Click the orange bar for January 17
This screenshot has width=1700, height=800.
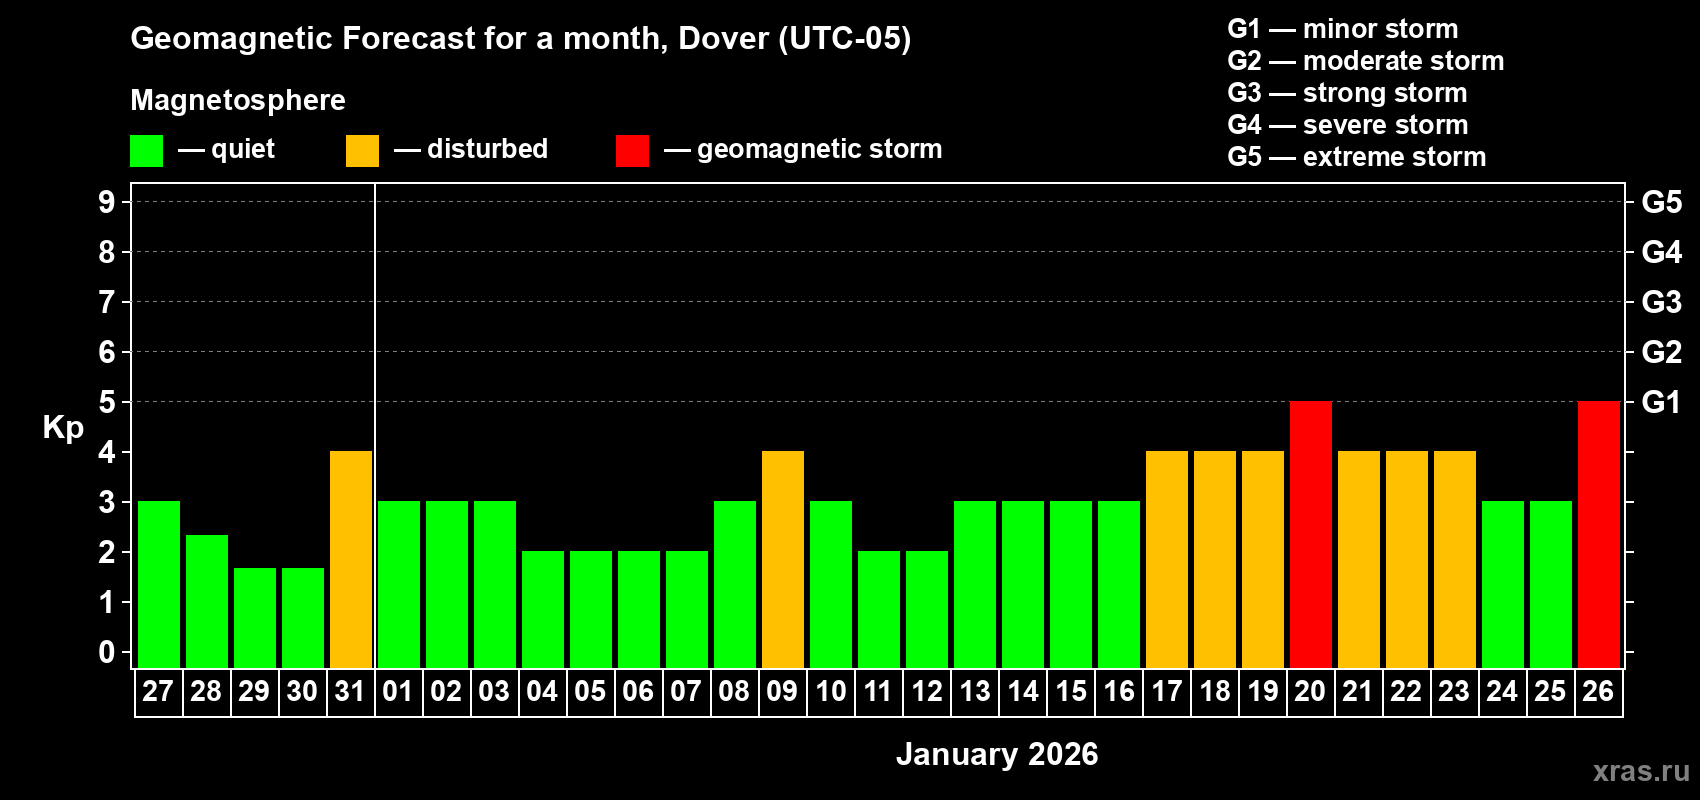[x=1167, y=559]
